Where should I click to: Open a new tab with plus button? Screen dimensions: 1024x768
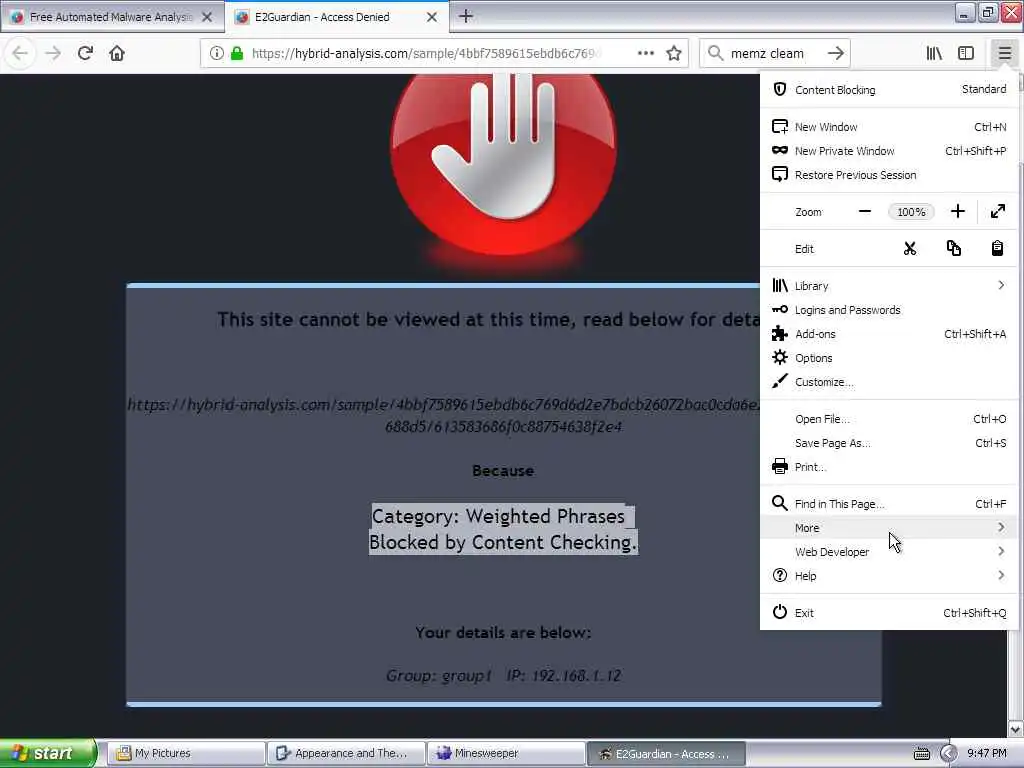click(x=466, y=16)
